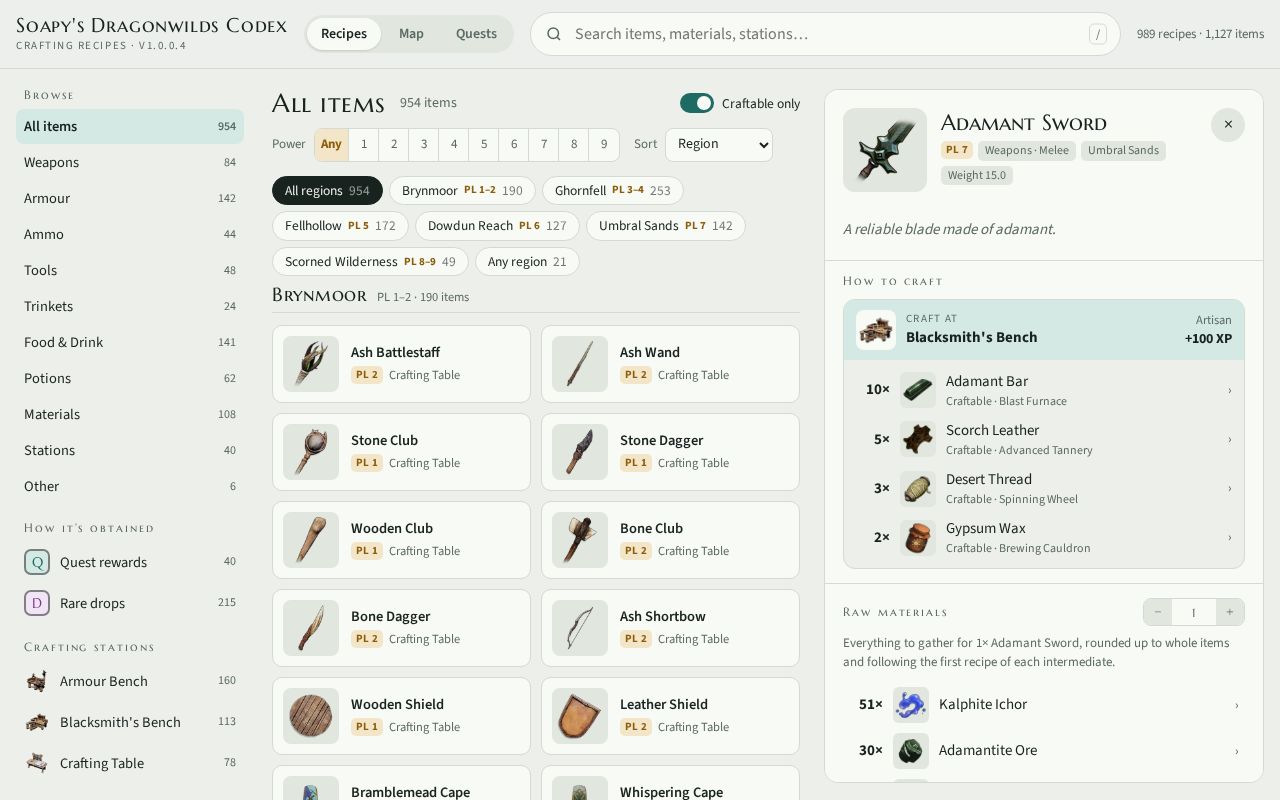
Task: Click the Crafting Table sidebar icon
Action: coord(37,763)
